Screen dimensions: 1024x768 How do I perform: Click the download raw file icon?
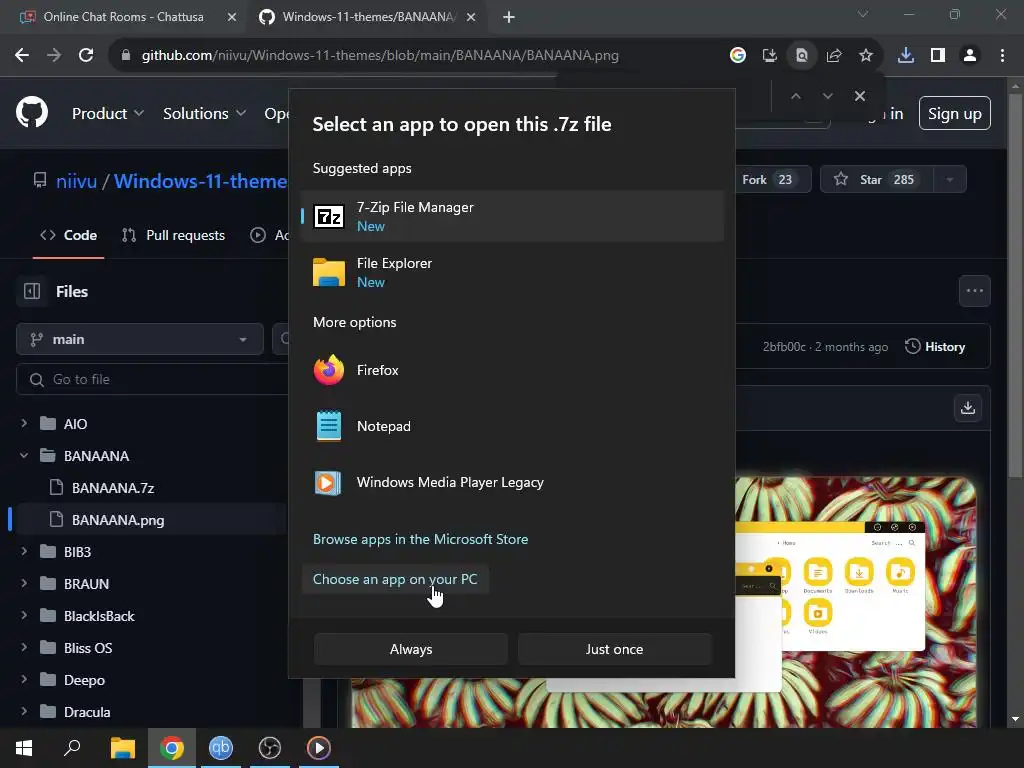pyautogui.click(x=968, y=408)
